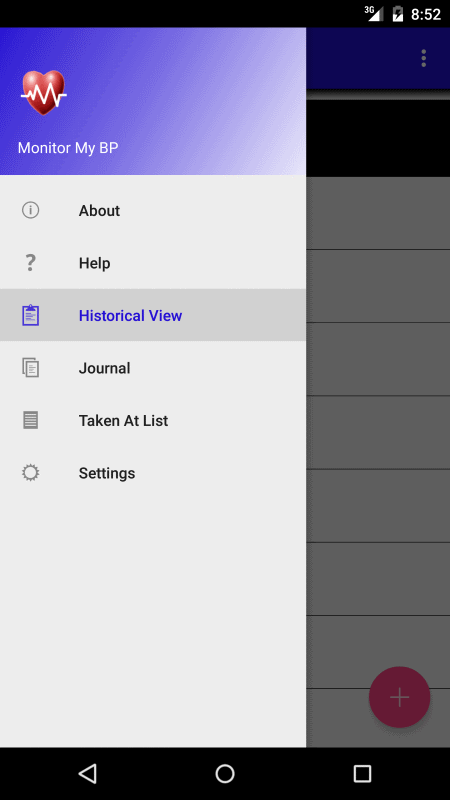Tap the battery icon in status bar

point(398,14)
